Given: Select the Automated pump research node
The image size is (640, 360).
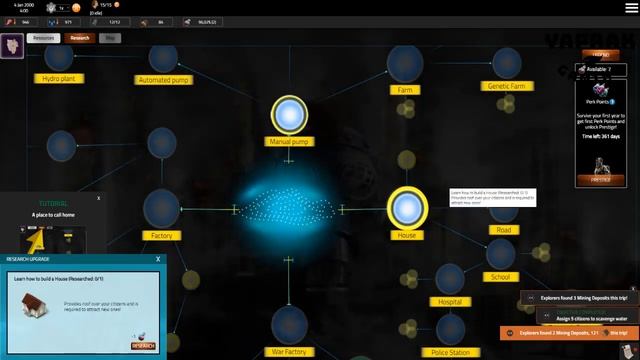Looking at the screenshot, I should click(163, 58).
